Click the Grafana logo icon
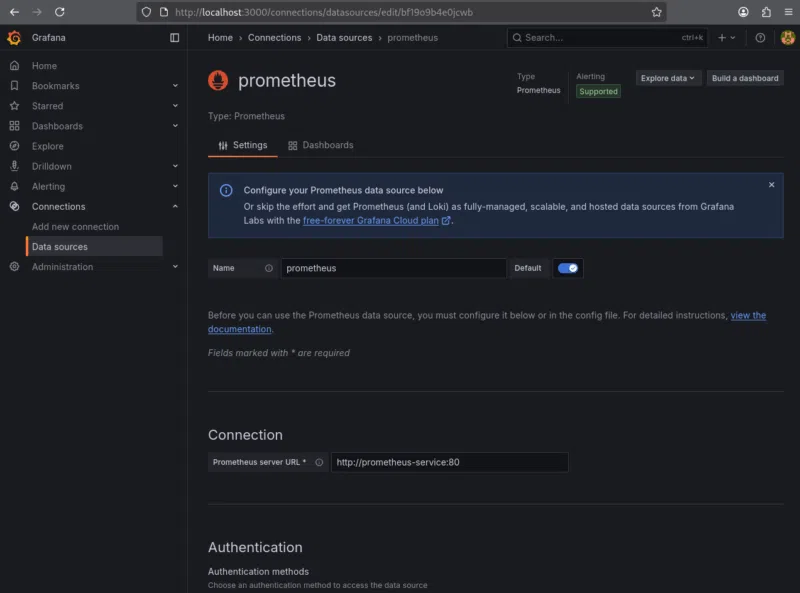The image size is (800, 593). pyautogui.click(x=14, y=38)
